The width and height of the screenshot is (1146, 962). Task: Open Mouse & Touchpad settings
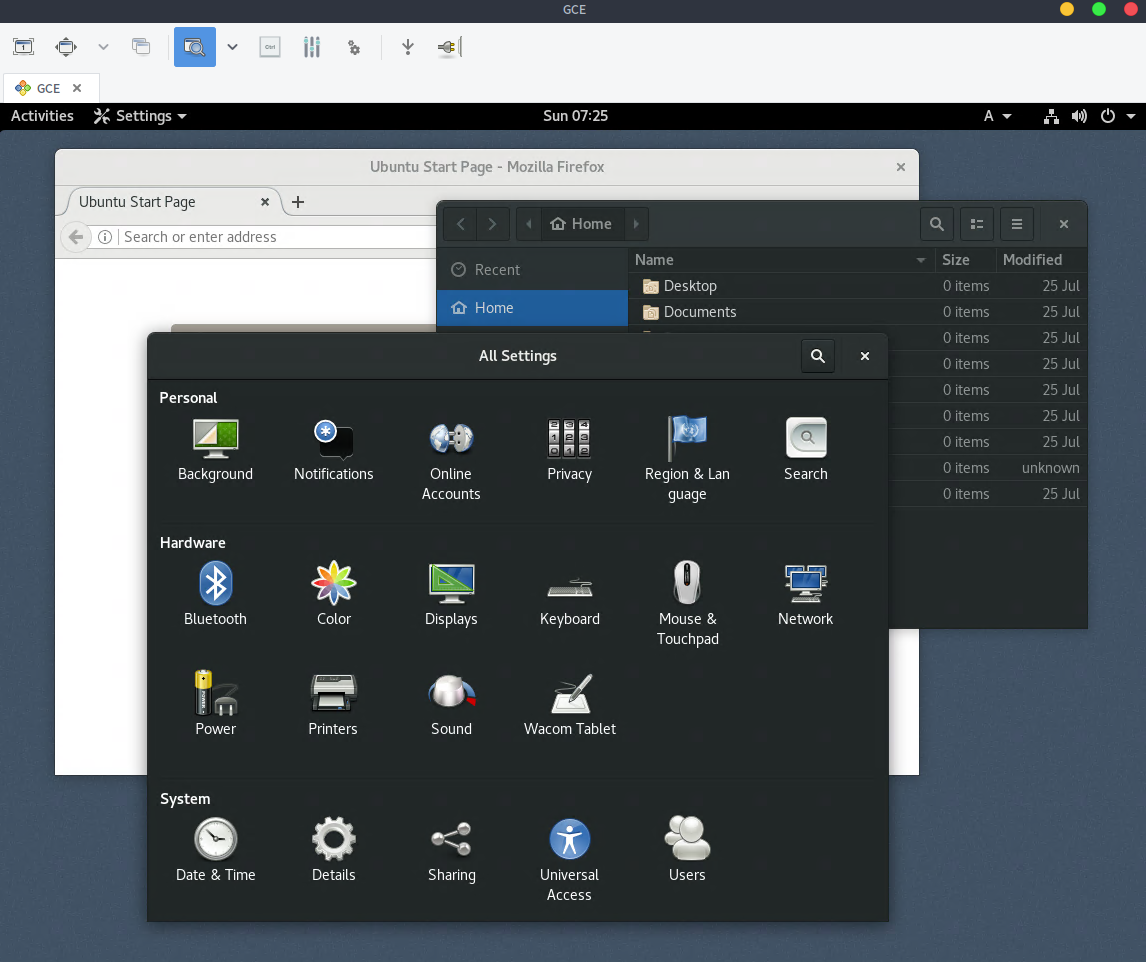(x=687, y=593)
